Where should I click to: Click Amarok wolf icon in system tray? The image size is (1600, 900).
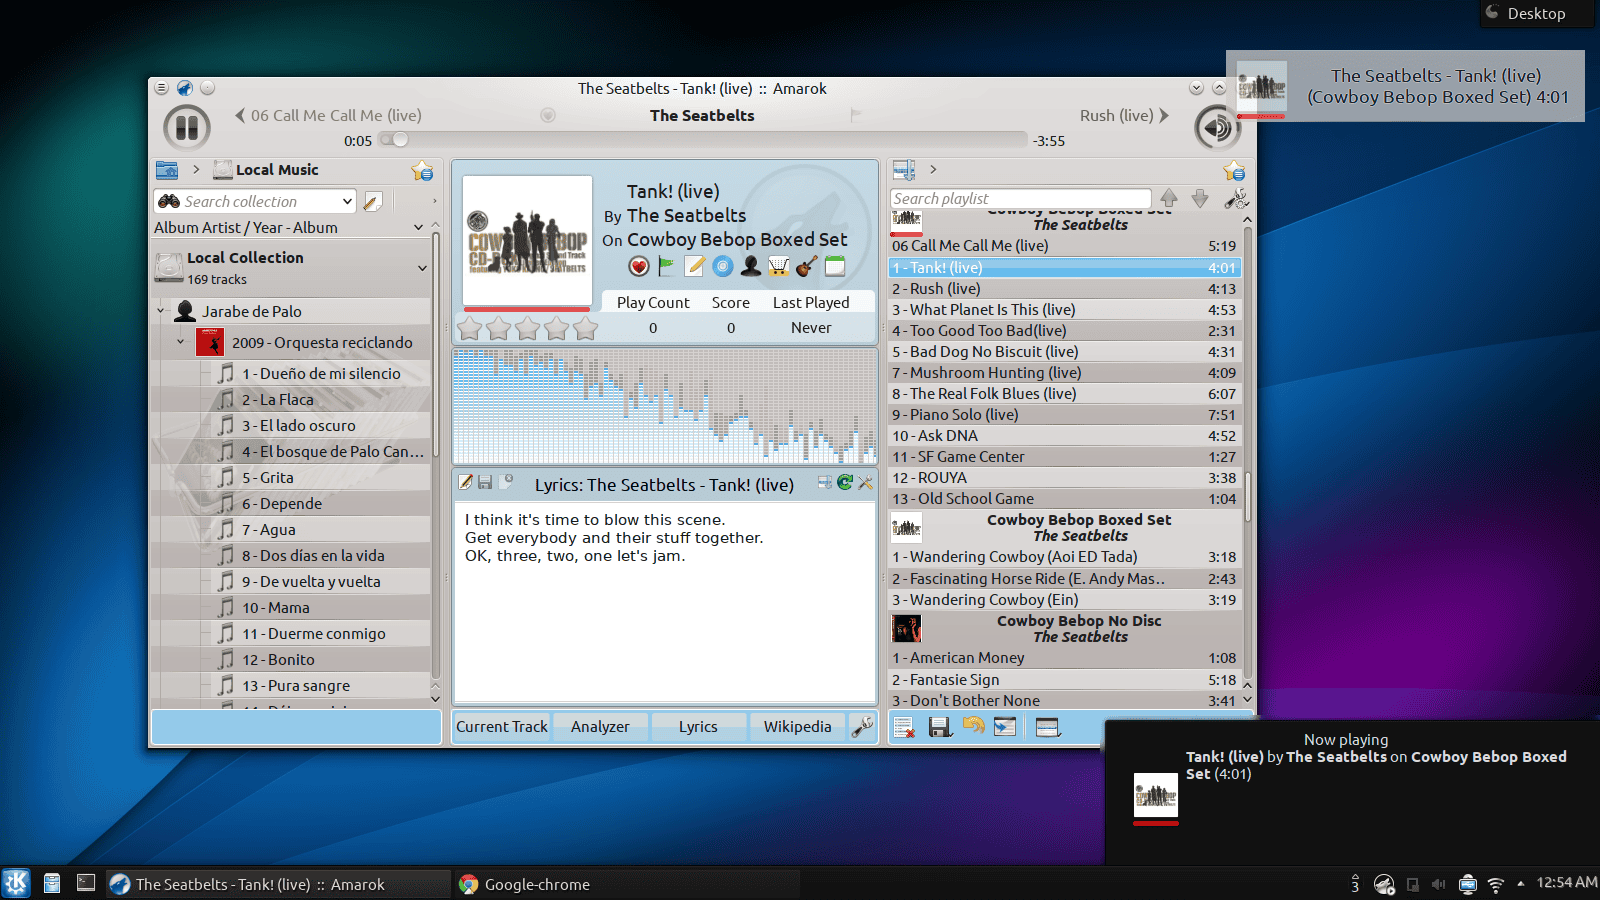click(x=1384, y=884)
